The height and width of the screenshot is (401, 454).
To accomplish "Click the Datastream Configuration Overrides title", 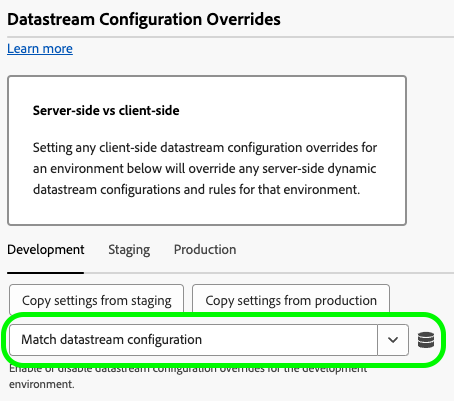I will click(144, 19).
